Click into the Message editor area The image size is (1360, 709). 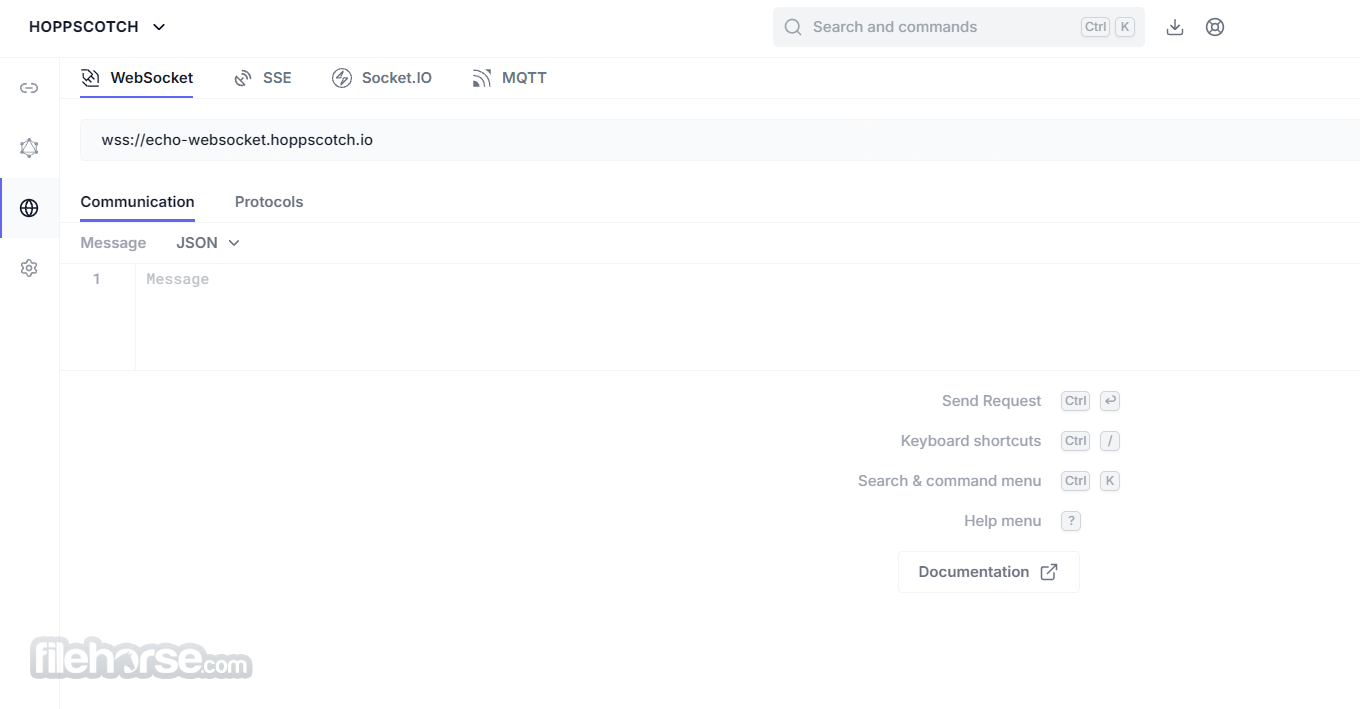coord(747,317)
